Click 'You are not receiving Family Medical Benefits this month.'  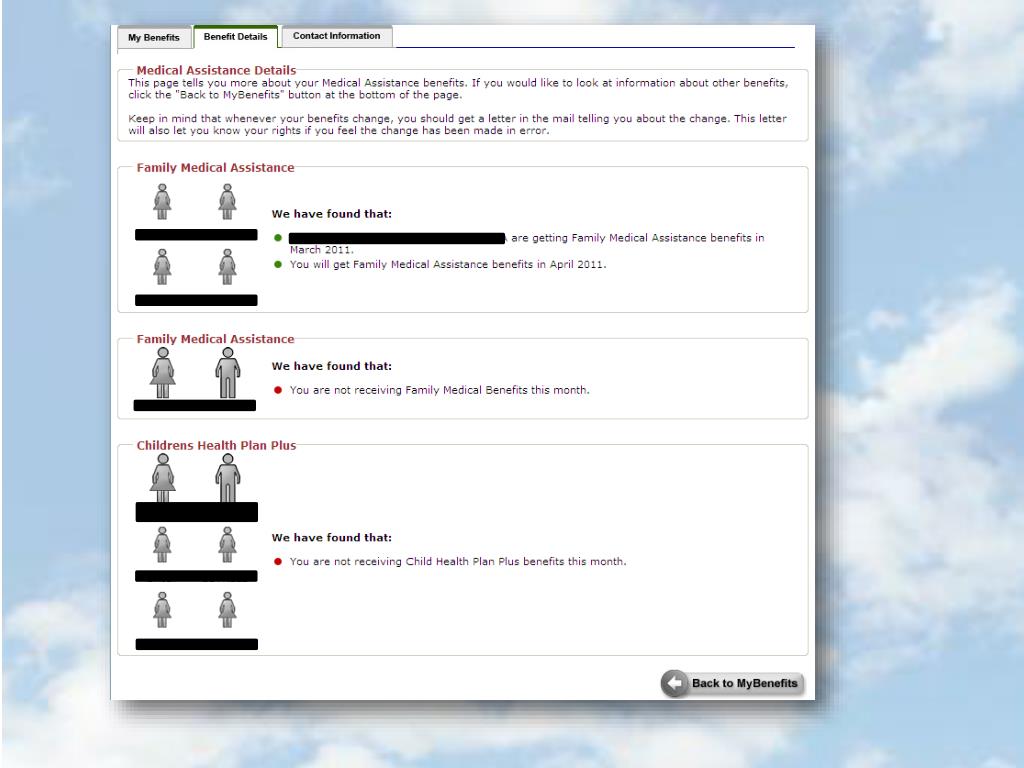point(440,390)
